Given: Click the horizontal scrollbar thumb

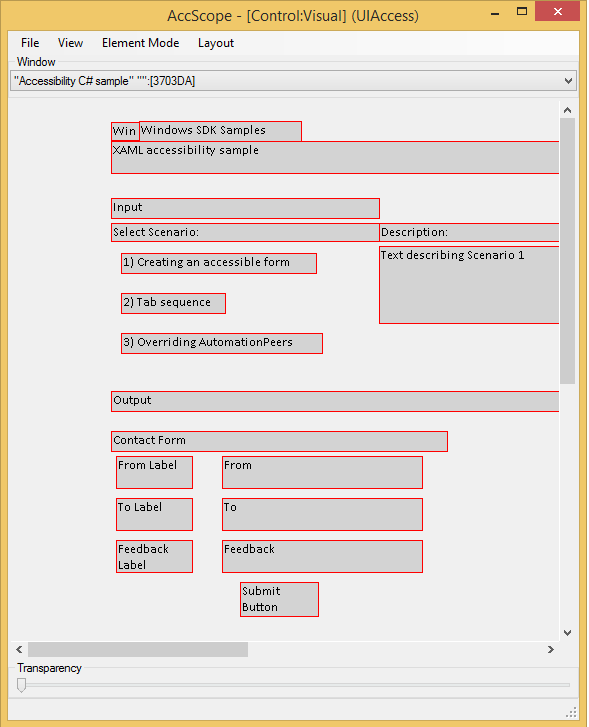Looking at the screenshot, I should pos(138,650).
